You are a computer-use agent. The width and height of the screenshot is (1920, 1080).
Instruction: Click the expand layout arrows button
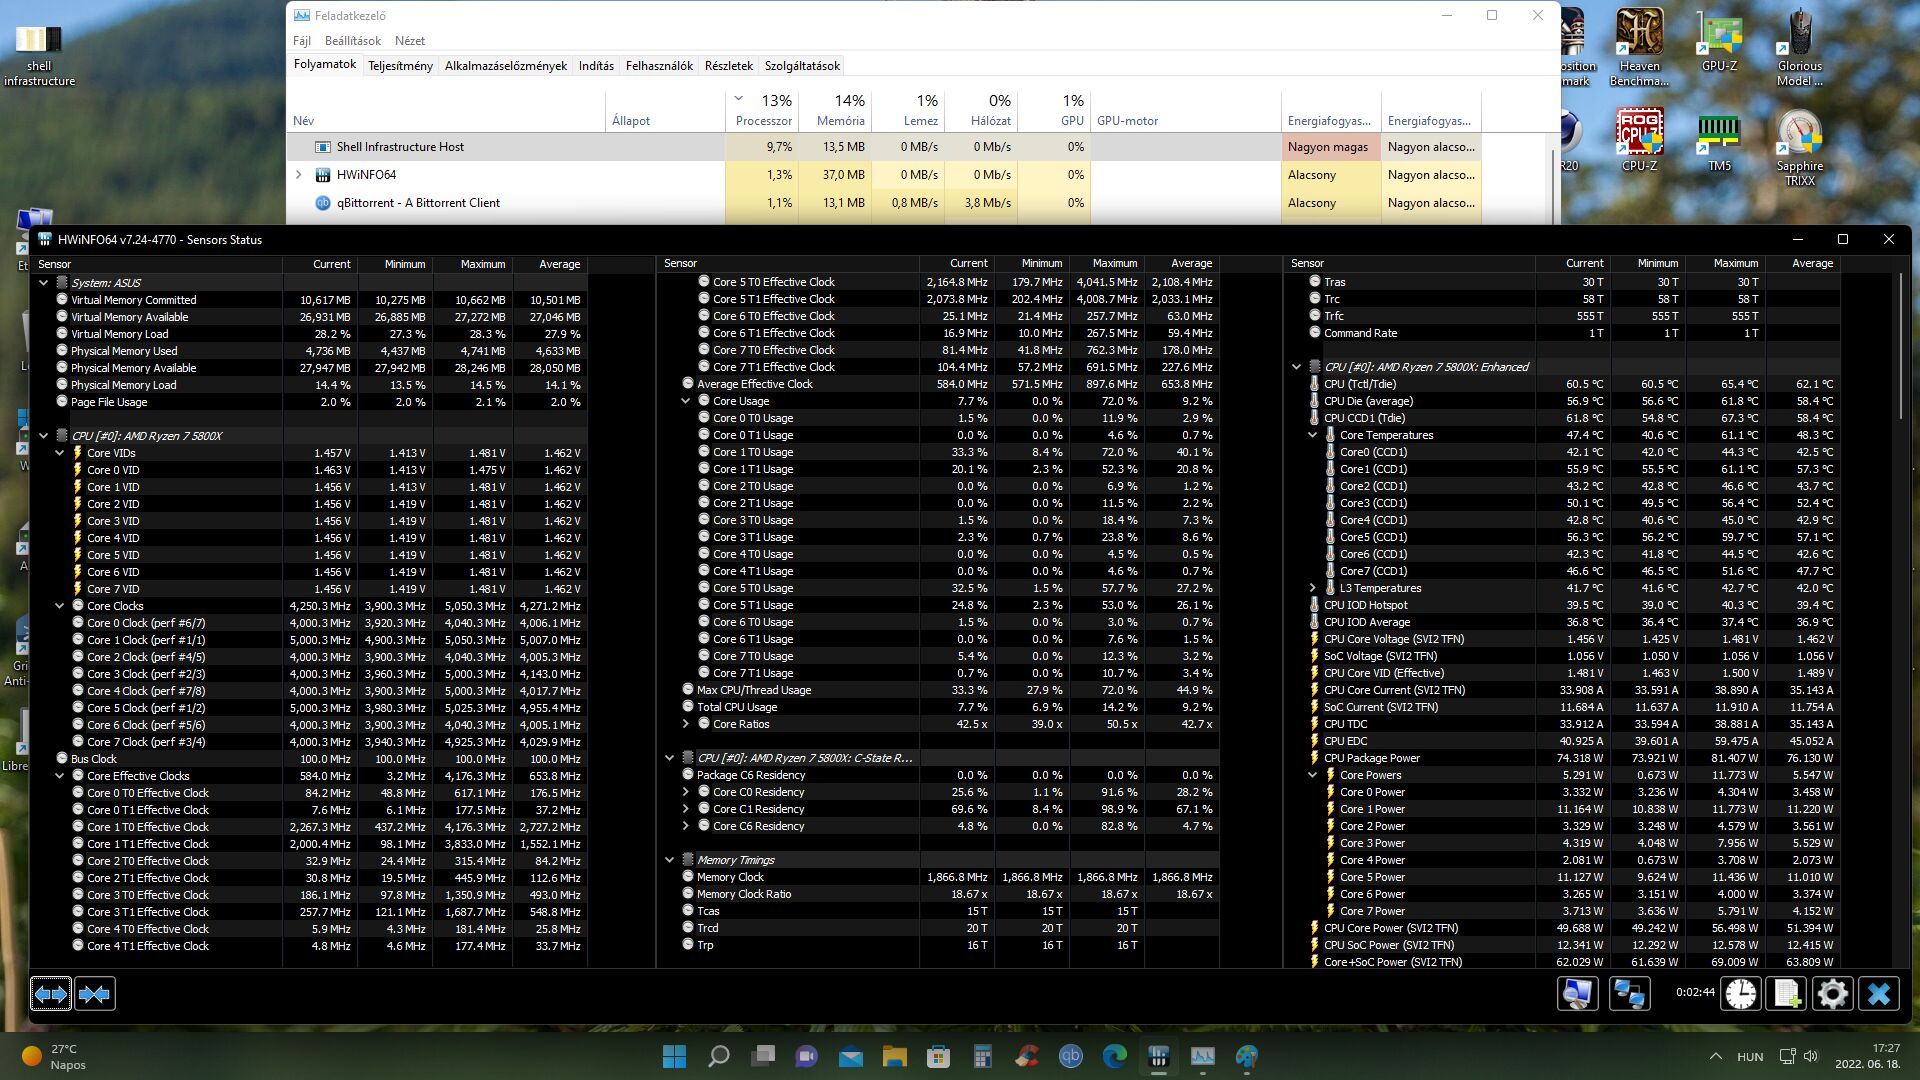[x=51, y=994]
